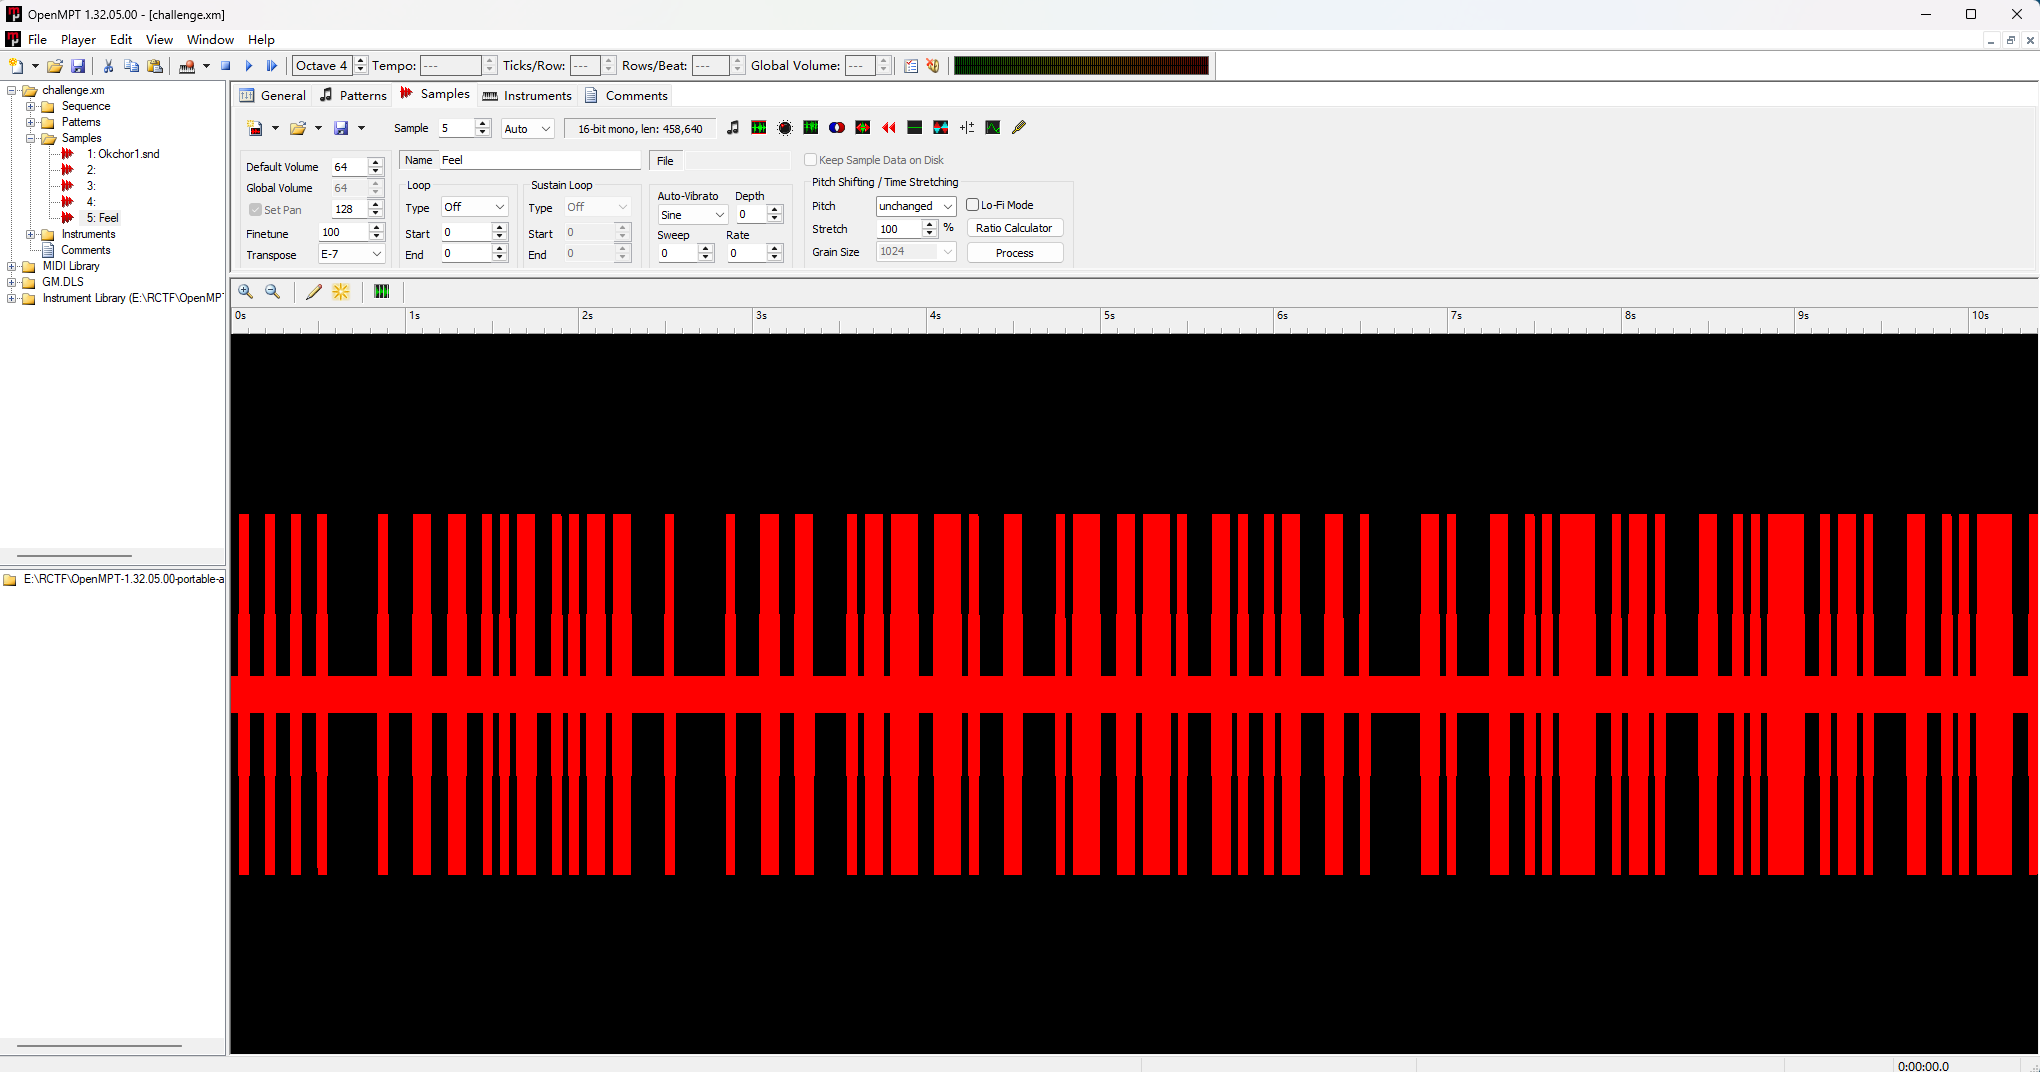Image resolution: width=2040 pixels, height=1072 pixels.
Task: Click the Zoom In magnifier icon
Action: [x=245, y=292]
